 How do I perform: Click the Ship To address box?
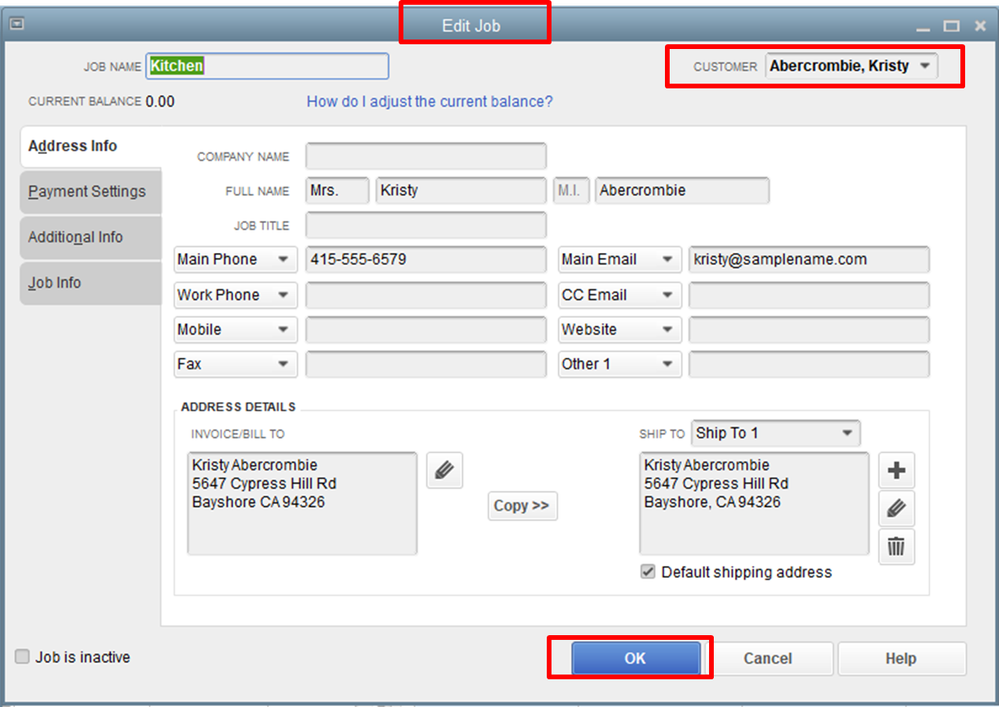pyautogui.click(x=754, y=503)
